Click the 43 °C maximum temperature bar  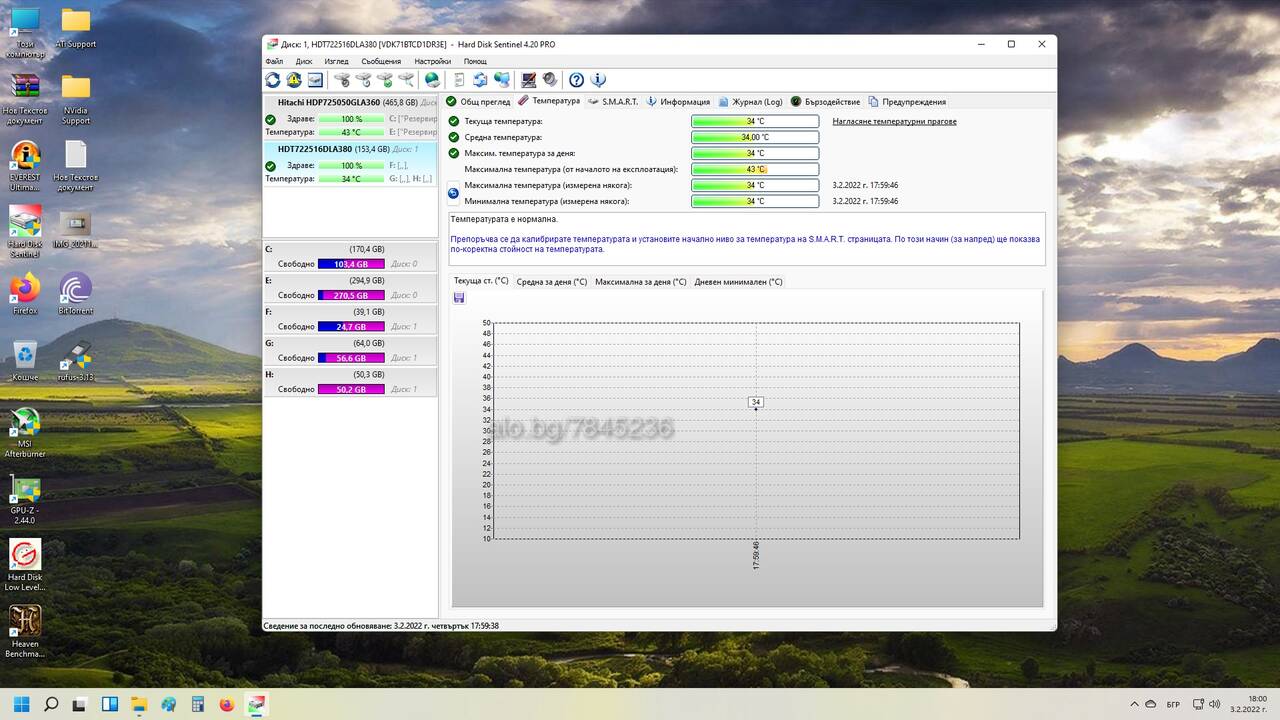(x=755, y=169)
